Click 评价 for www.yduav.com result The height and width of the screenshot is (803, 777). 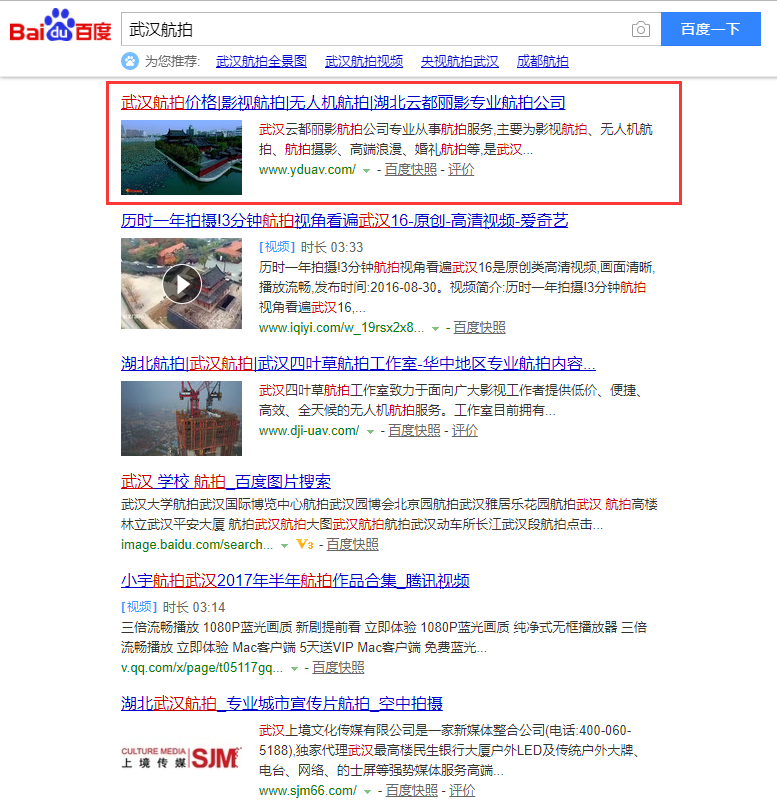point(461,170)
